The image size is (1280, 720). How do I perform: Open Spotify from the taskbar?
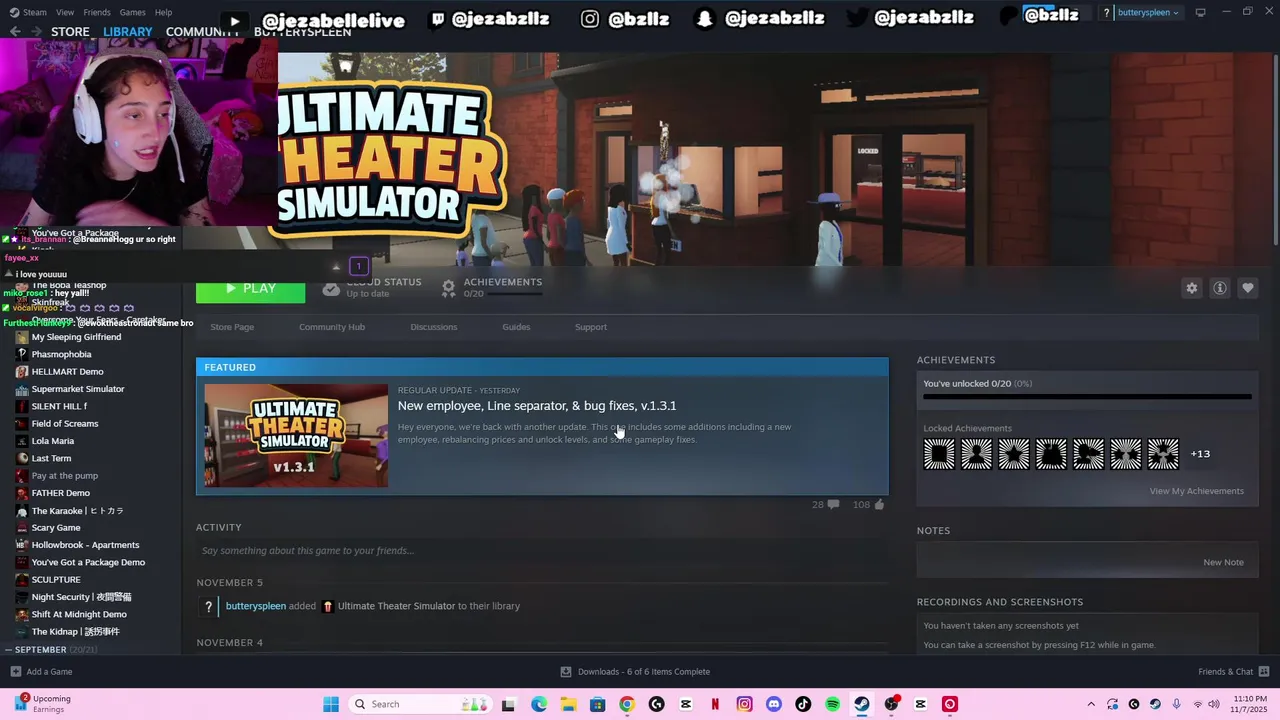(832, 704)
